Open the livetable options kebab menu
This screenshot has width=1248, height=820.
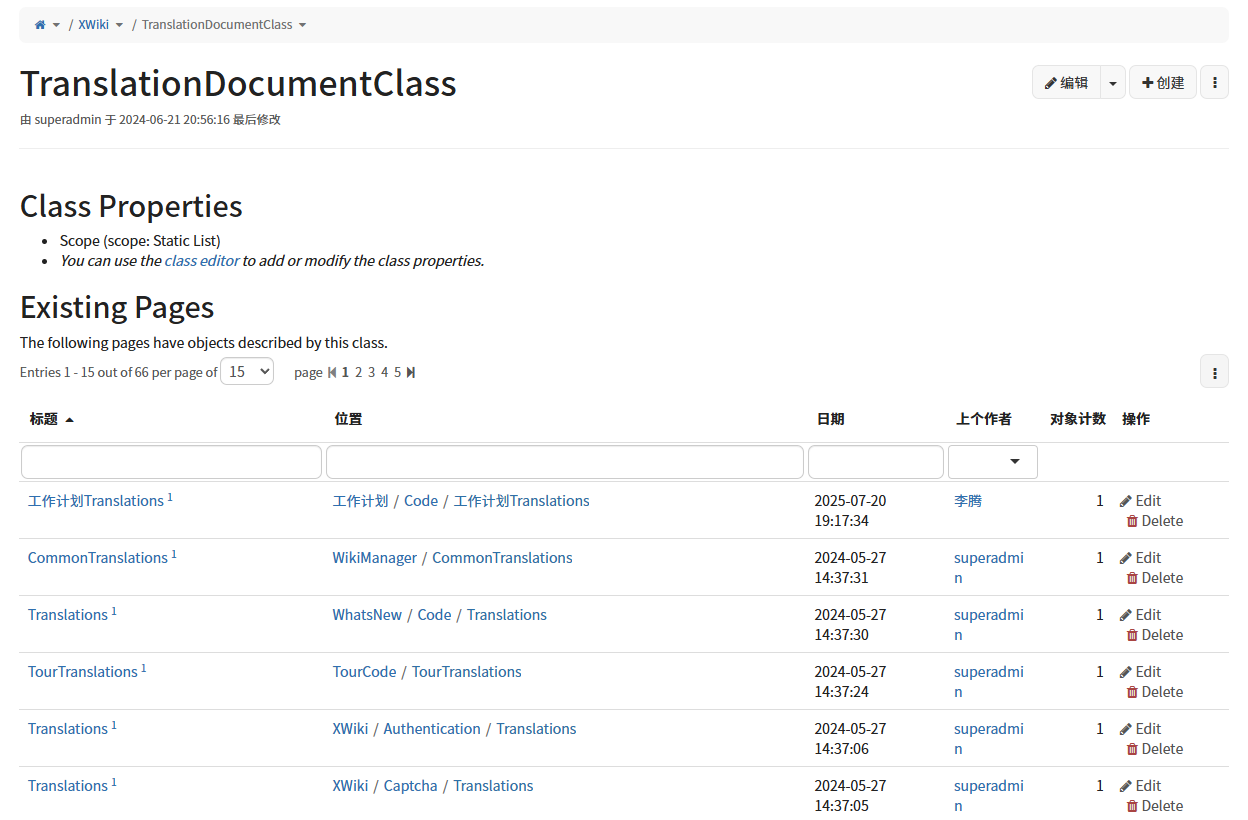(1214, 372)
